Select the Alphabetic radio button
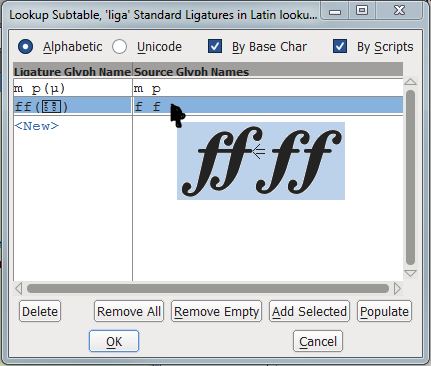Image resolution: width=431 pixels, height=366 pixels. tap(26, 47)
